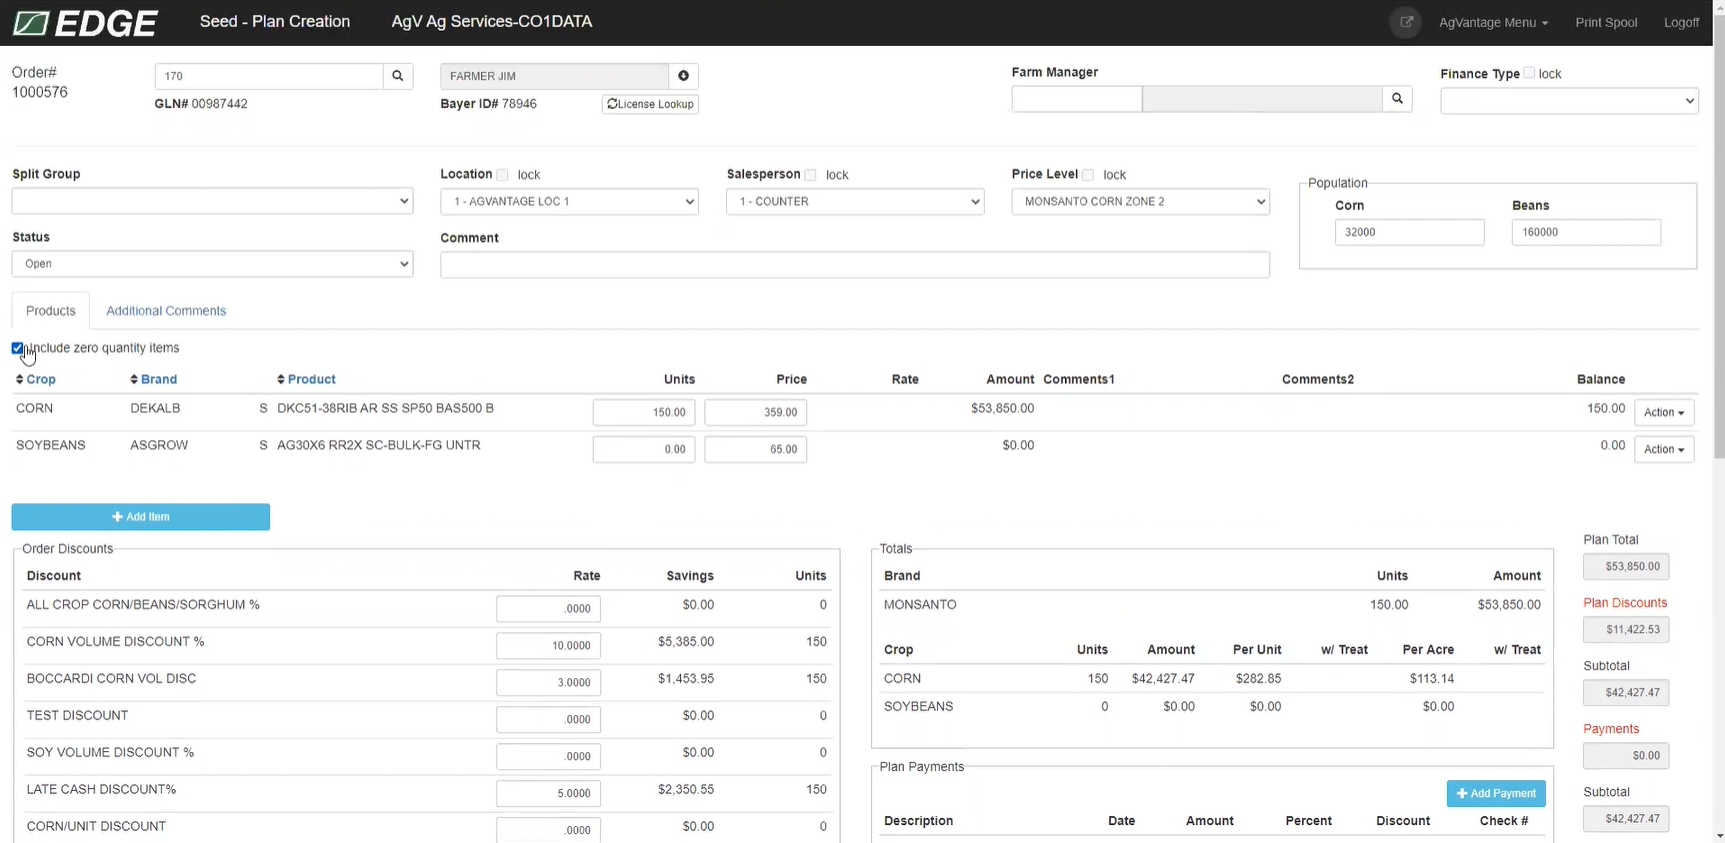The image size is (1725, 843).
Task: Click the Farm Manager code input
Action: tap(1077, 99)
